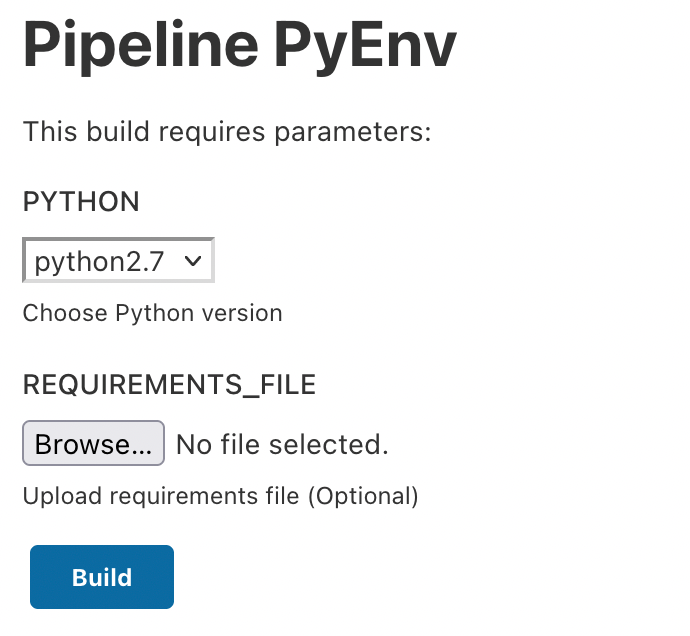Click the word "Upload" in file hint
Screen dimensions: 690x636
[54, 495]
